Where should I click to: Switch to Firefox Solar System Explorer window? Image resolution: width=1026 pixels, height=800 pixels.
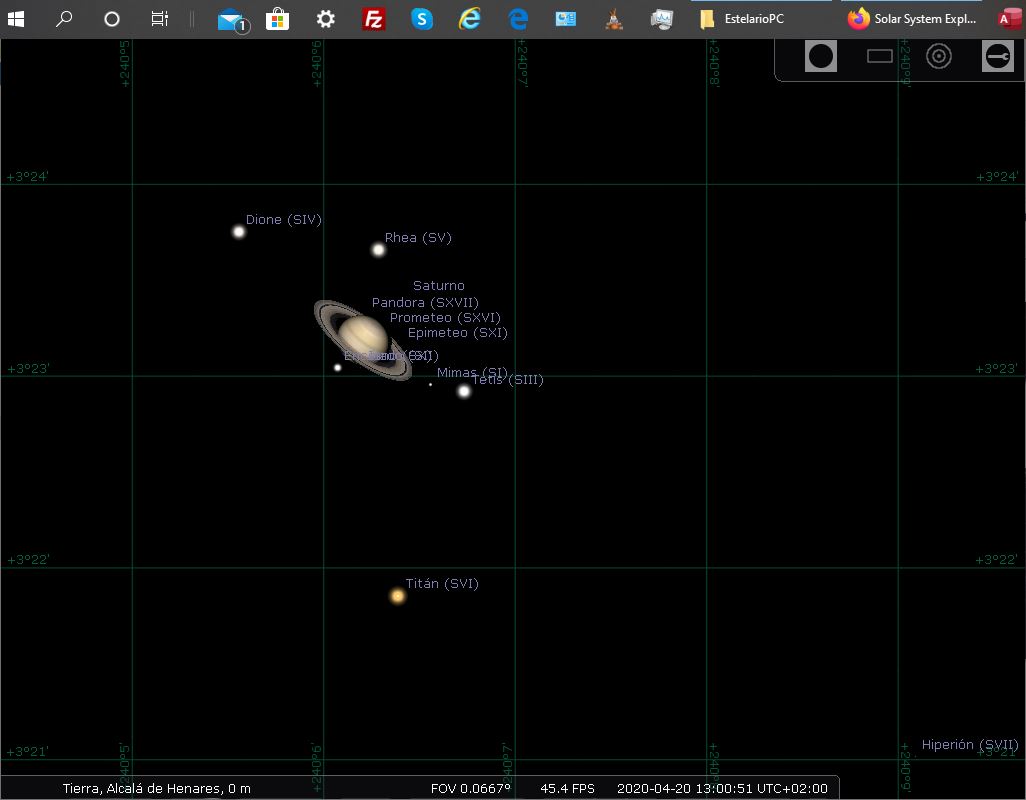[x=912, y=19]
